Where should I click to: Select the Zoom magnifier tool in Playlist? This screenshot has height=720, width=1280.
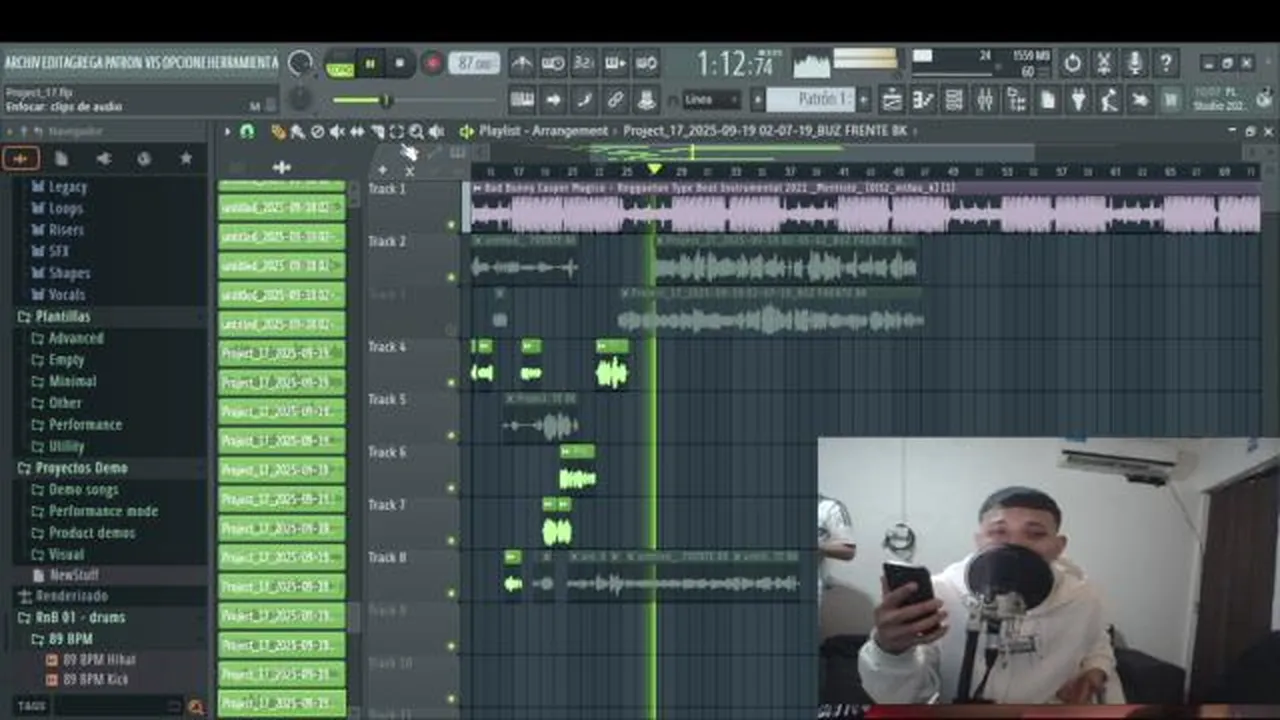(x=416, y=132)
